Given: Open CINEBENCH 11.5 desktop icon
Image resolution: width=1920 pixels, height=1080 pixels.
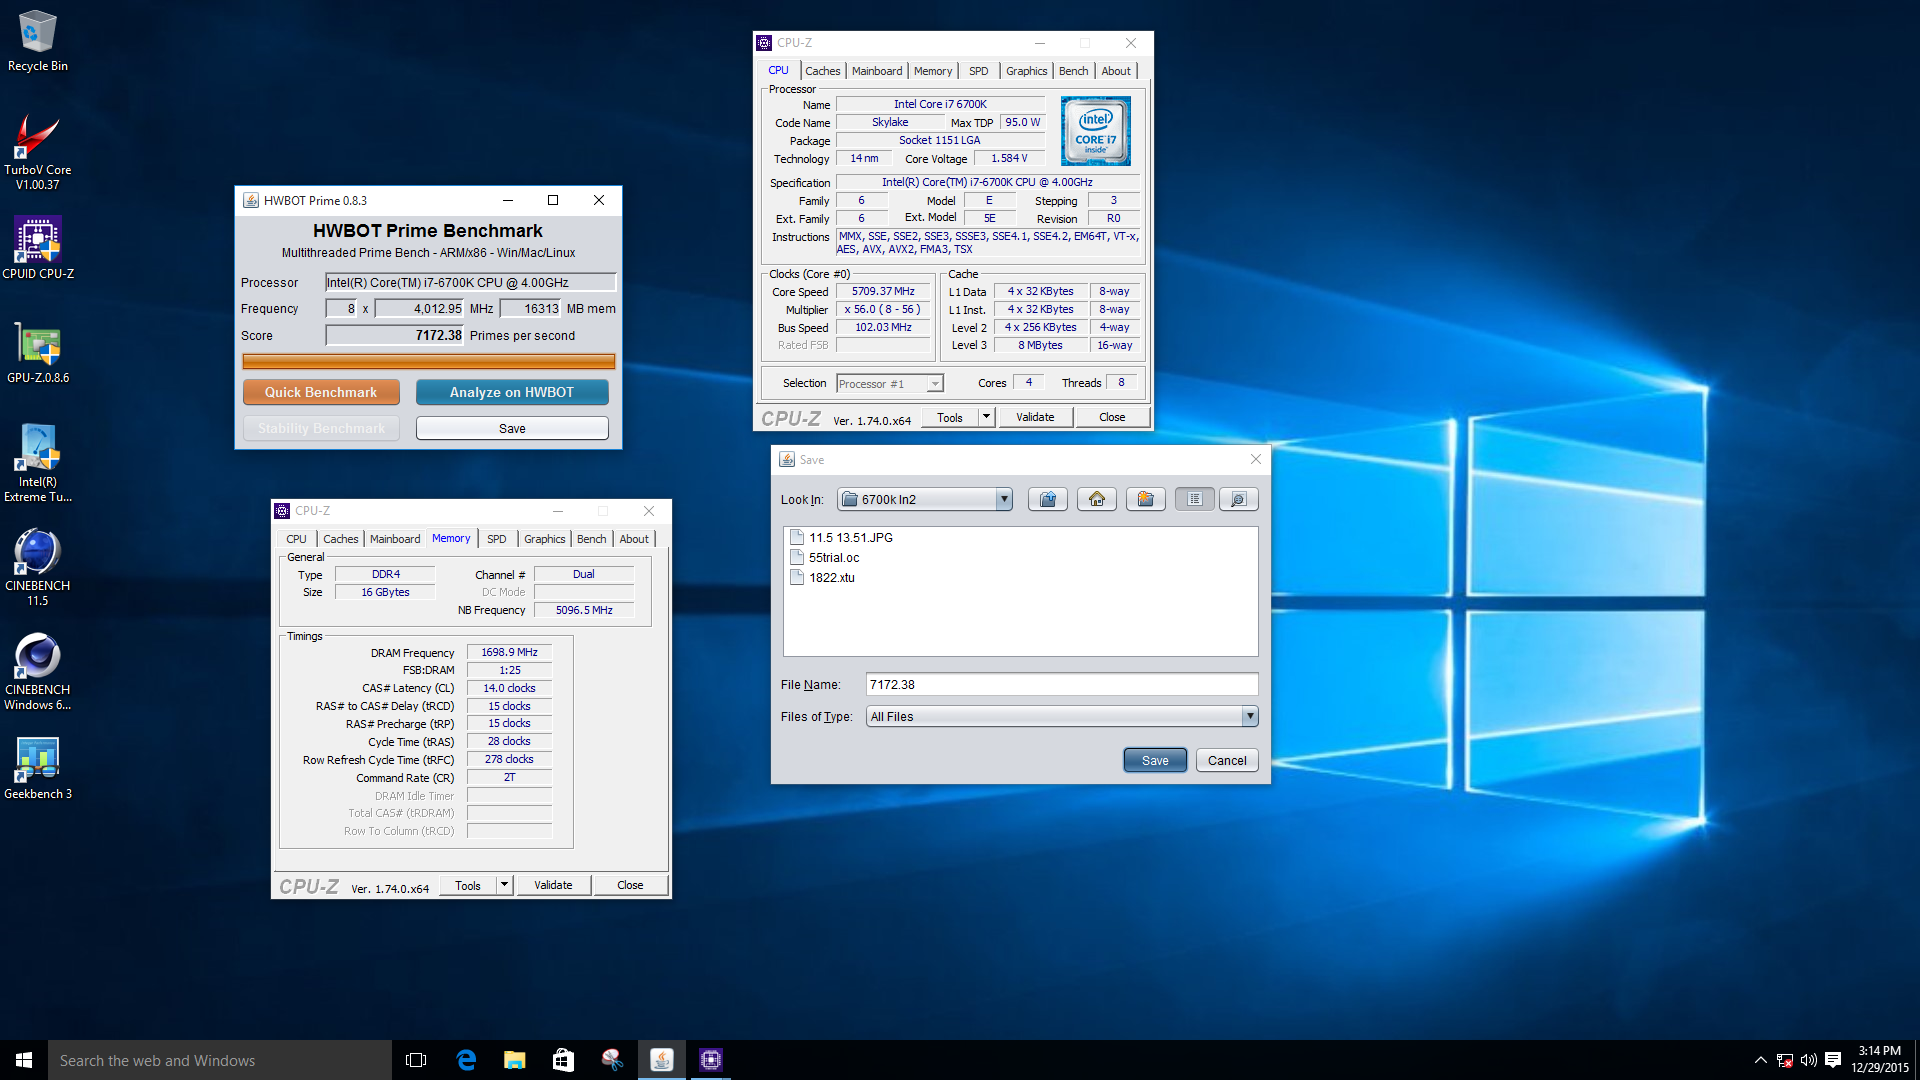Looking at the screenshot, I should 38,568.
